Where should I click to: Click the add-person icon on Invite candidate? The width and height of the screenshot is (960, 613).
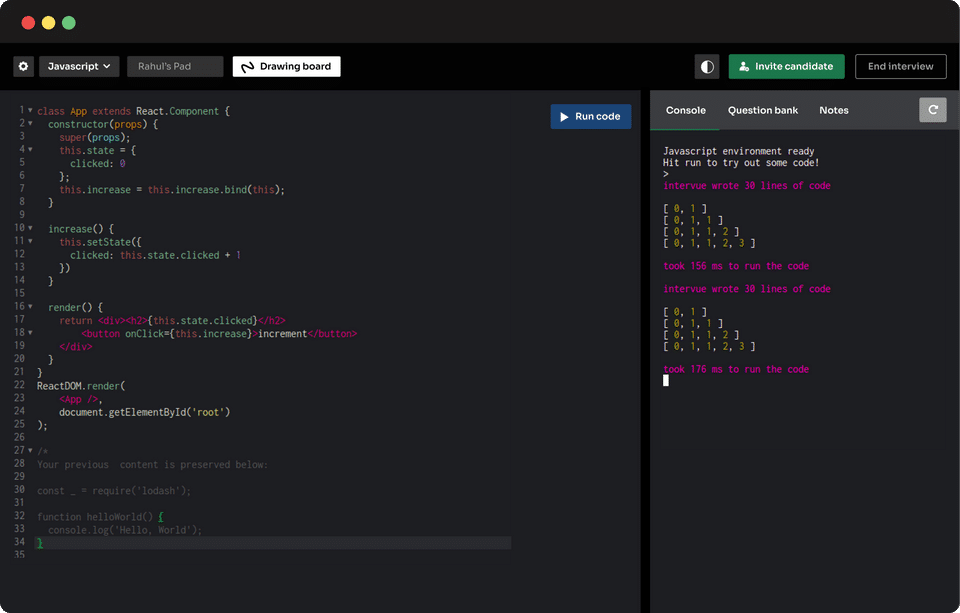pos(744,67)
